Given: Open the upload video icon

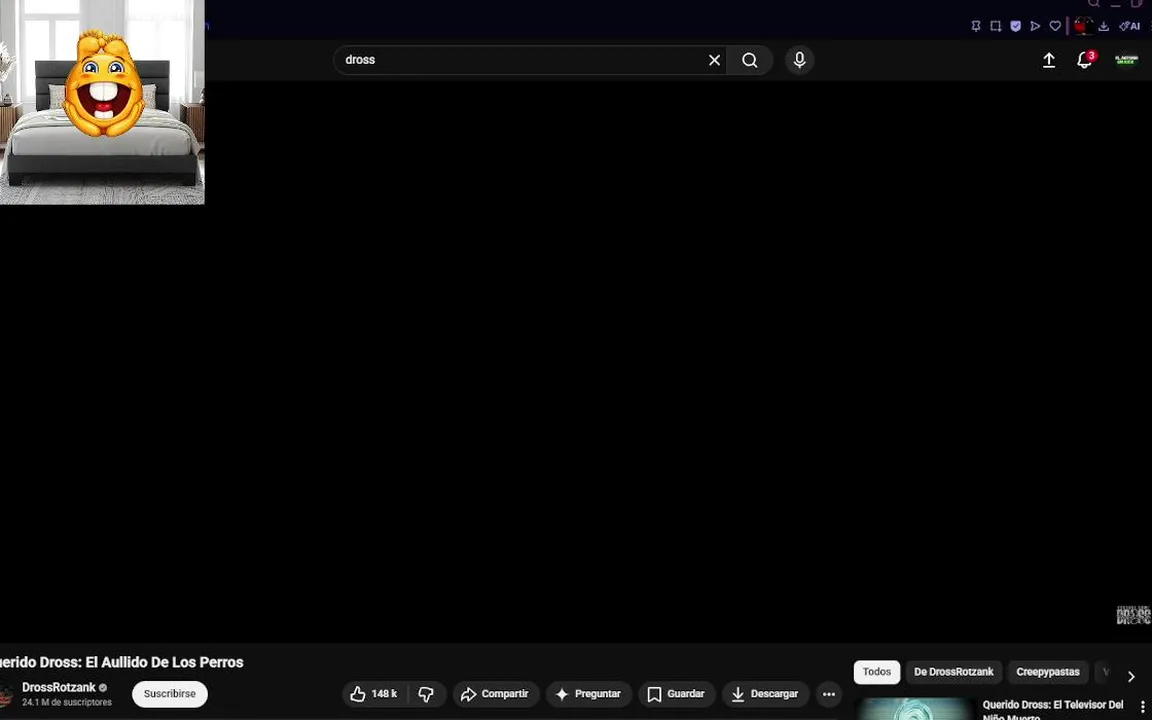Looking at the screenshot, I should click(x=1049, y=60).
